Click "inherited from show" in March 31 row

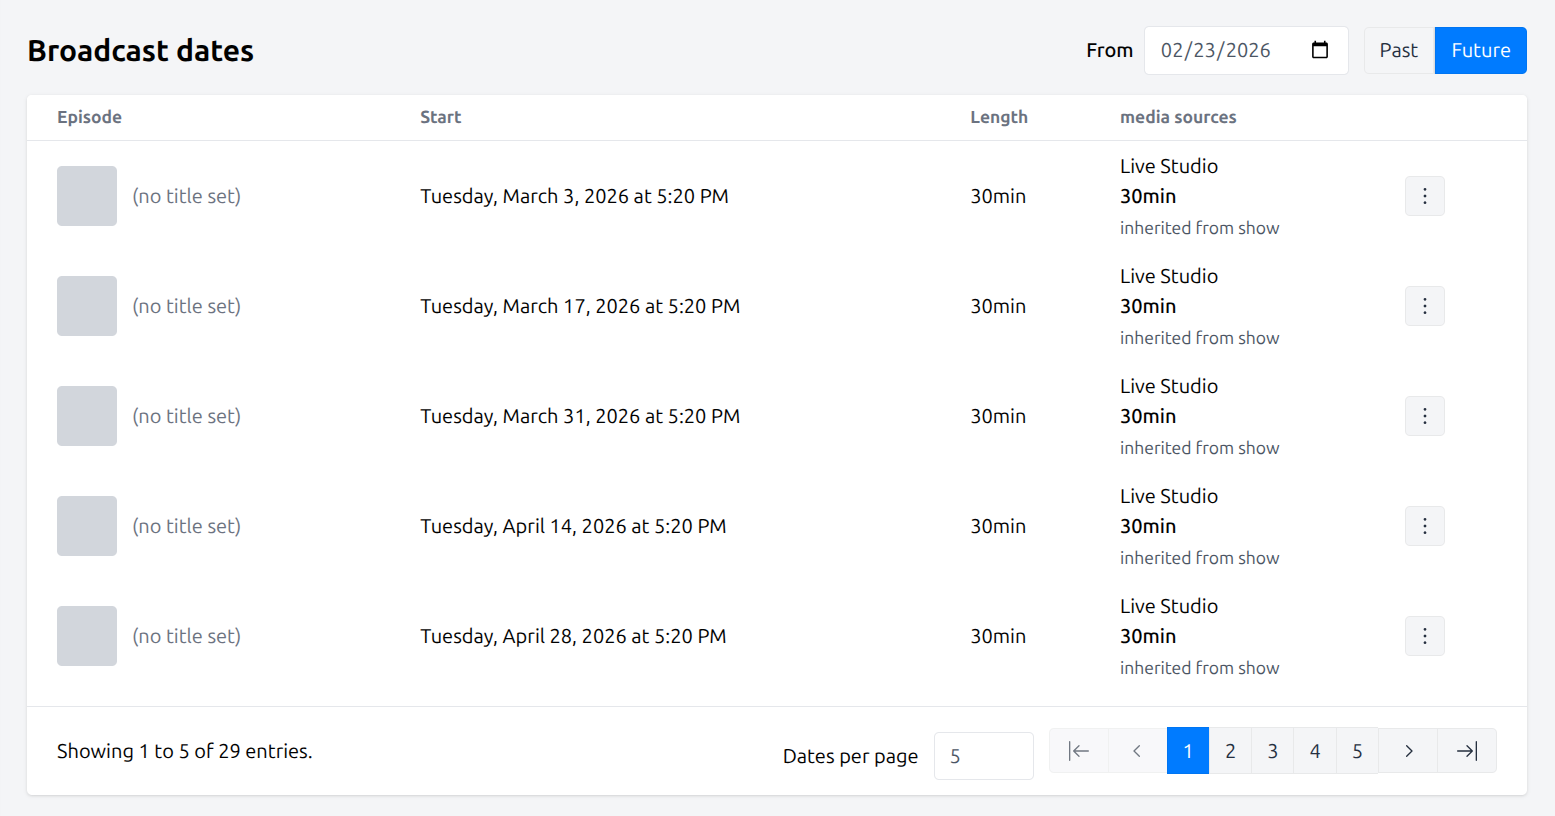1200,448
